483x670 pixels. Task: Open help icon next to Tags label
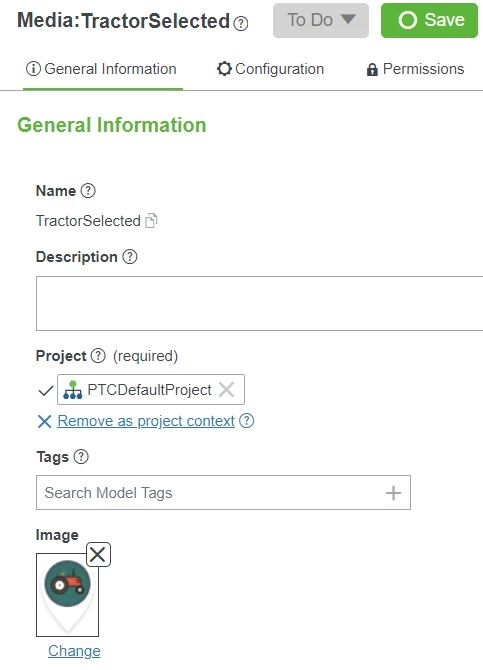[x=81, y=457]
